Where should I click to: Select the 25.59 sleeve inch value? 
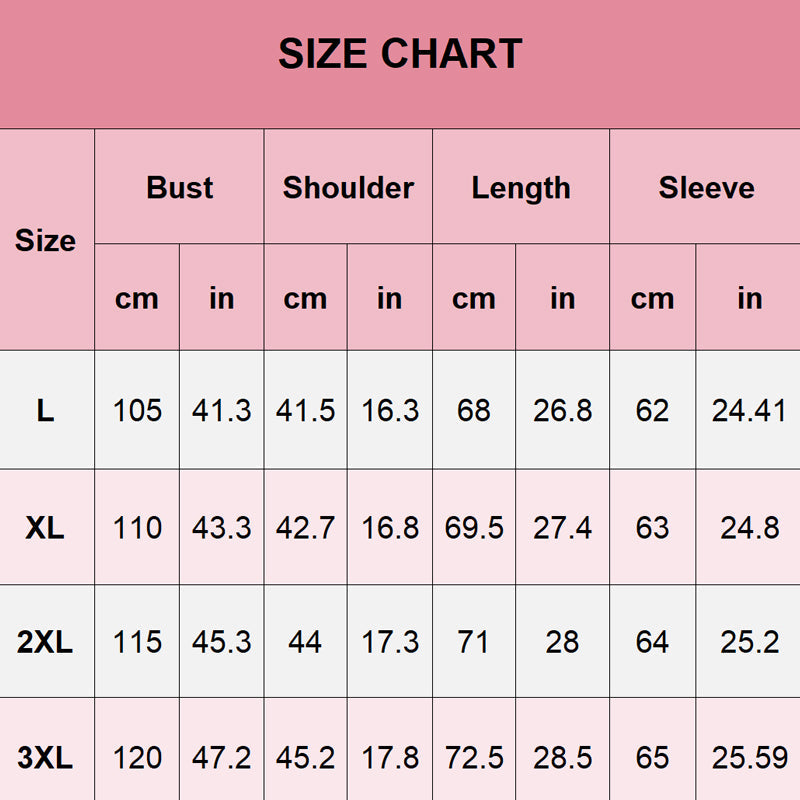[749, 759]
